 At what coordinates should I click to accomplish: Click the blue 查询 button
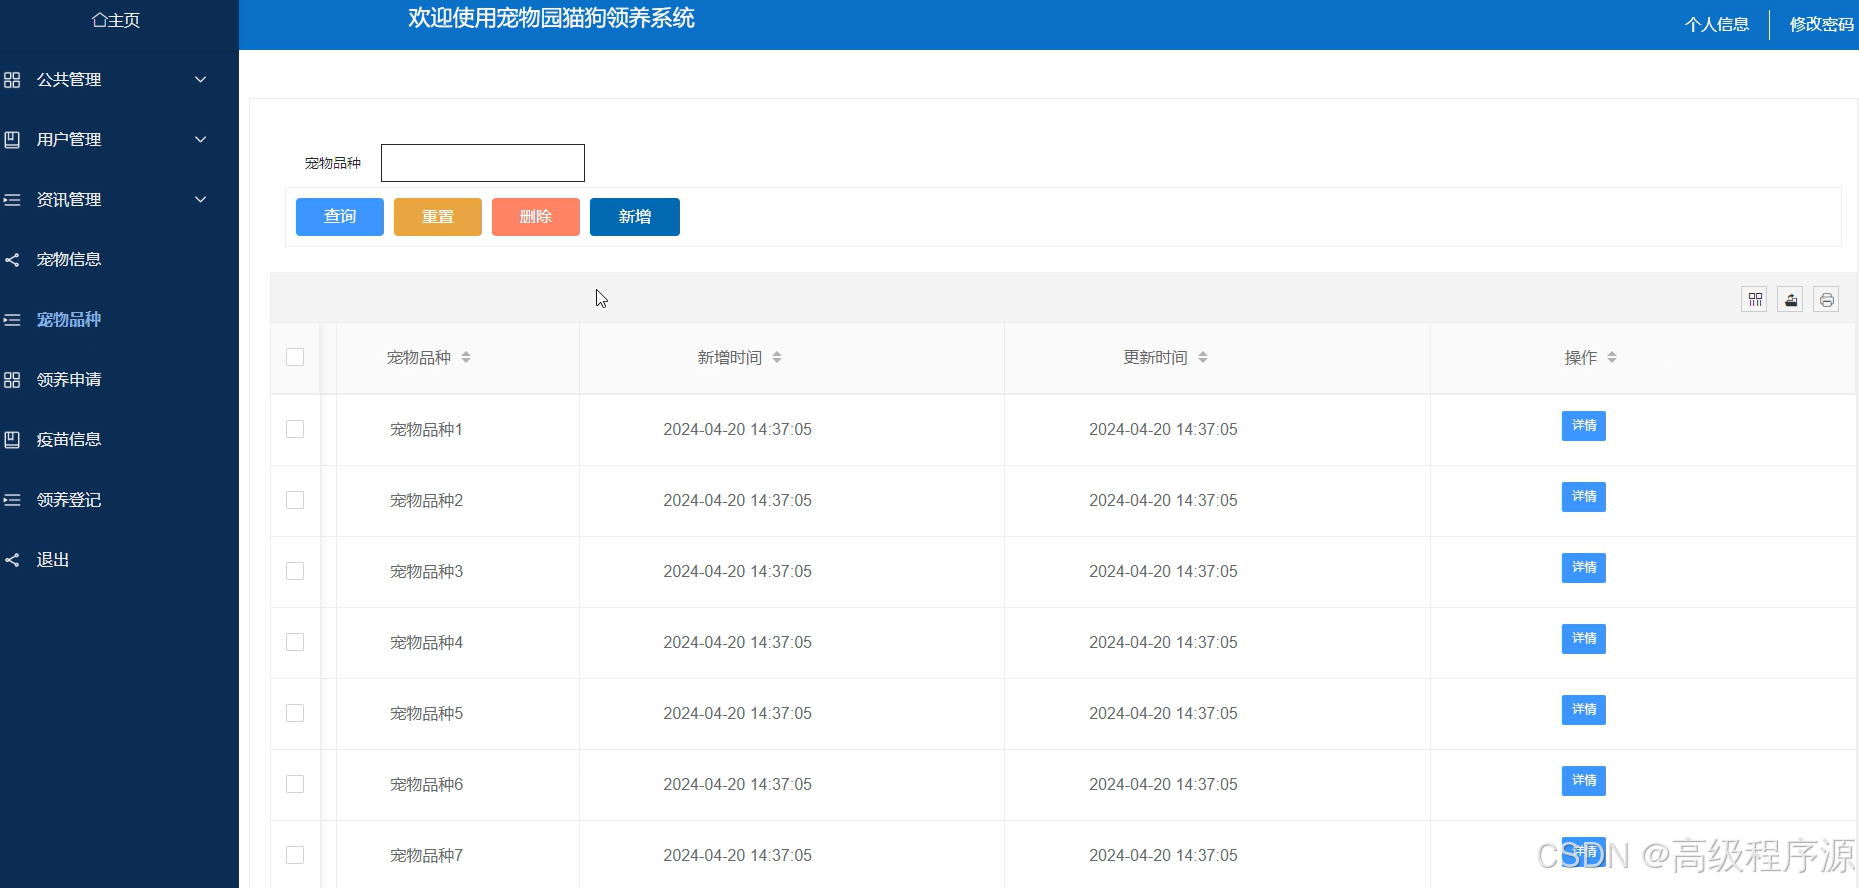click(340, 217)
